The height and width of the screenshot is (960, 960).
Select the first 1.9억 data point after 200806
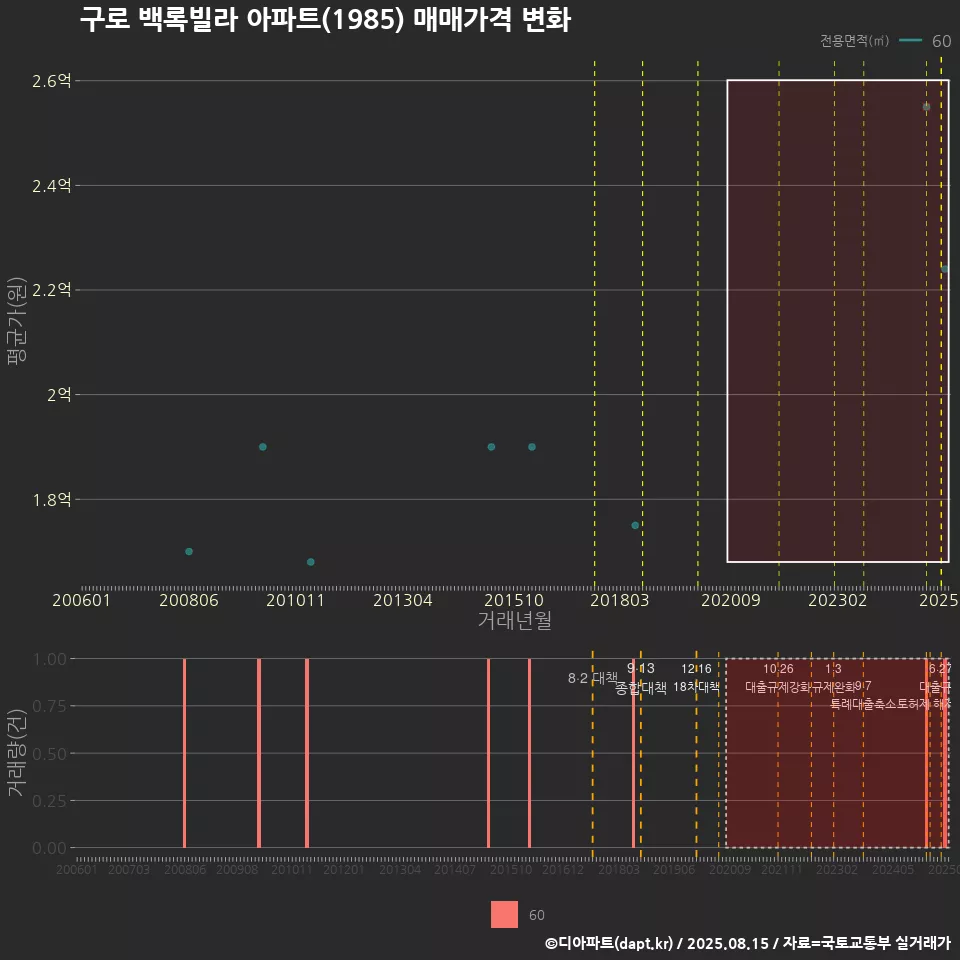click(x=263, y=447)
